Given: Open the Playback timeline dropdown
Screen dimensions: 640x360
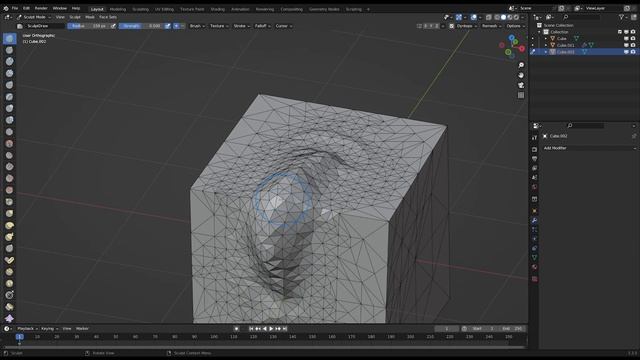Looking at the screenshot, I should (27, 329).
